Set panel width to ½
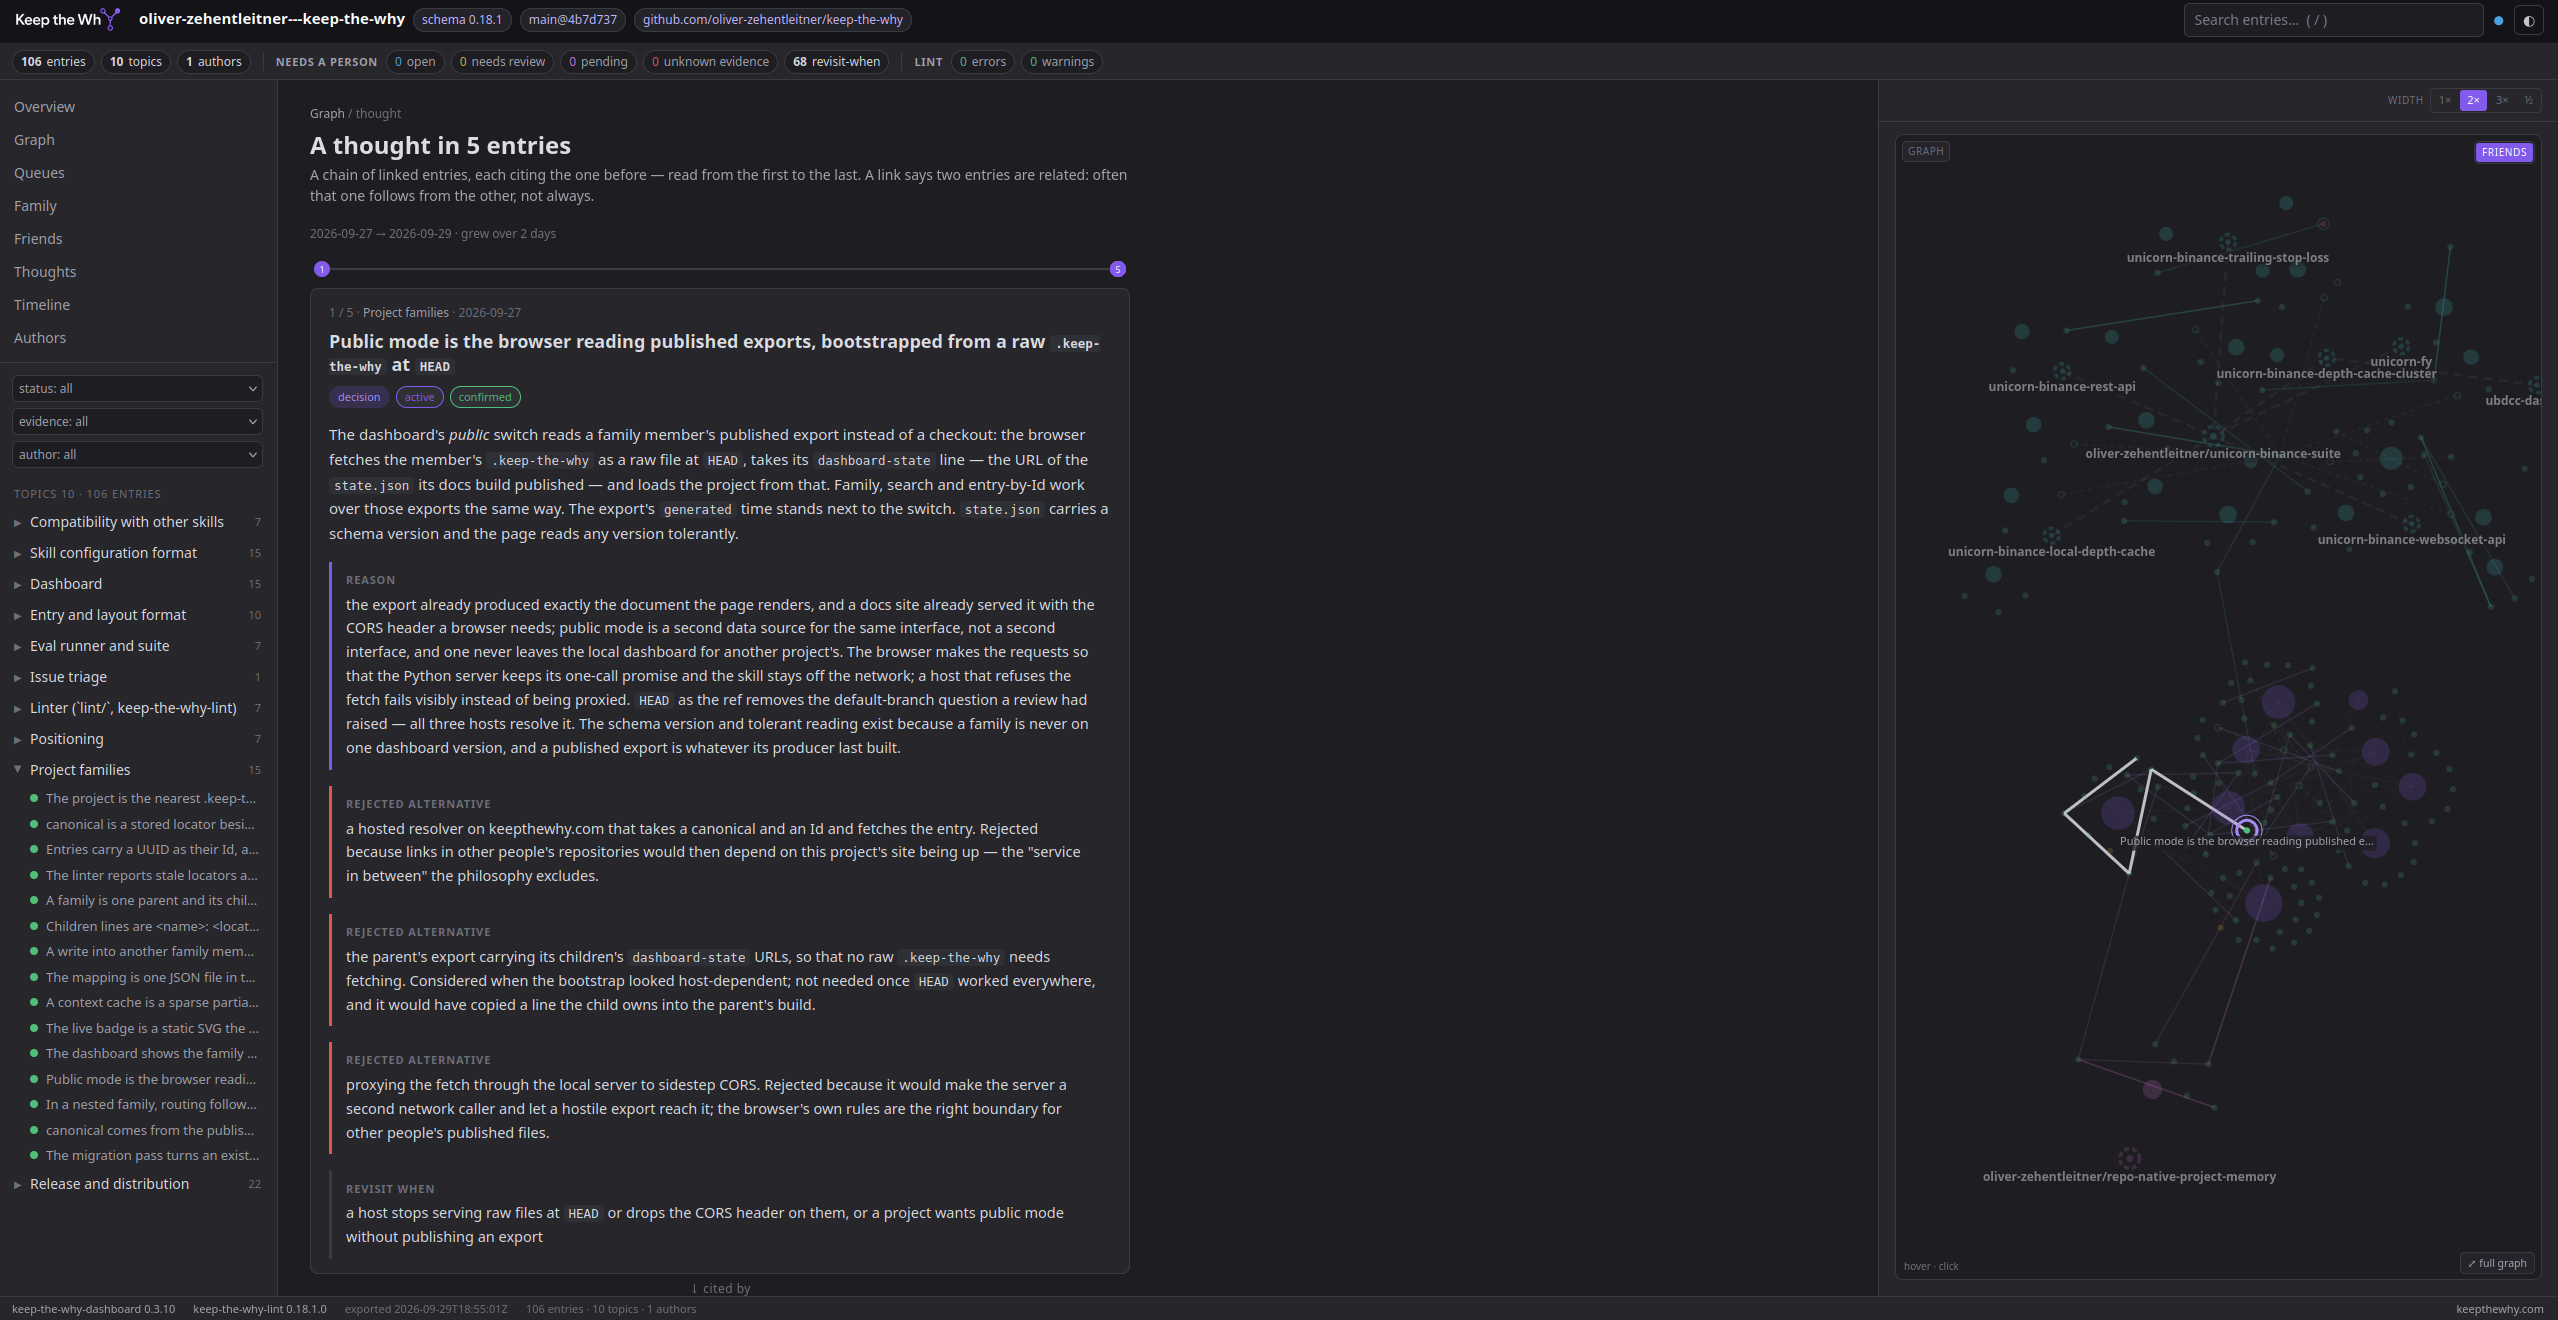 [x=2528, y=100]
